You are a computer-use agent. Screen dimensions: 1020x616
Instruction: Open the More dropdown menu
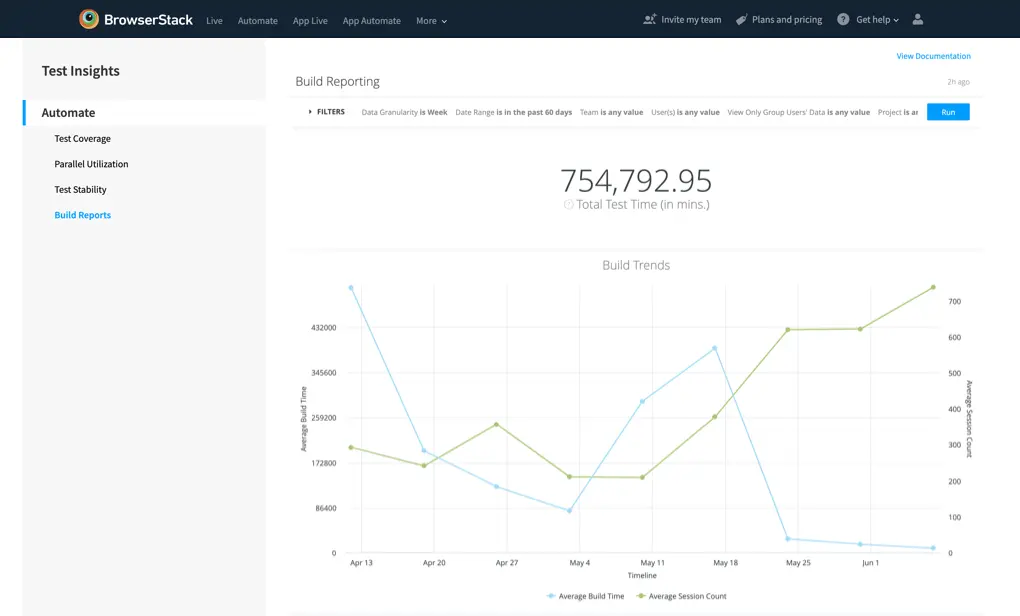click(x=431, y=20)
